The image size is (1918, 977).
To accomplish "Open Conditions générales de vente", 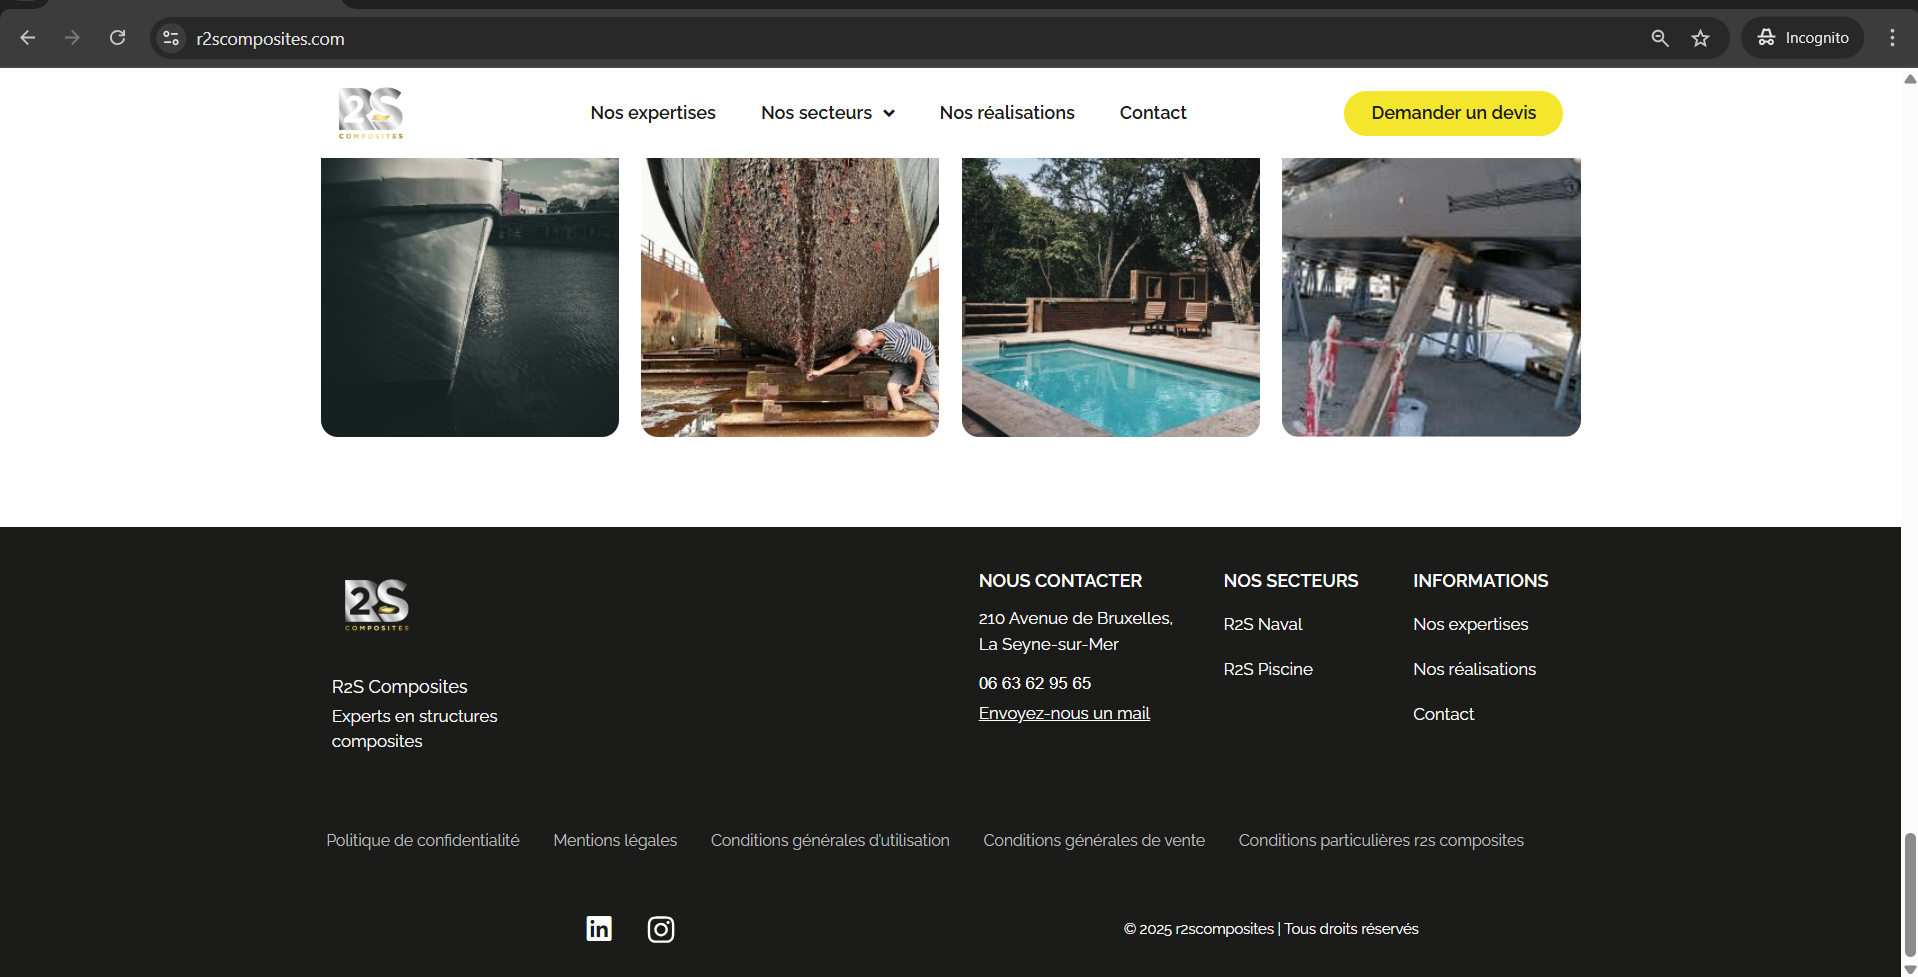I will (1094, 840).
